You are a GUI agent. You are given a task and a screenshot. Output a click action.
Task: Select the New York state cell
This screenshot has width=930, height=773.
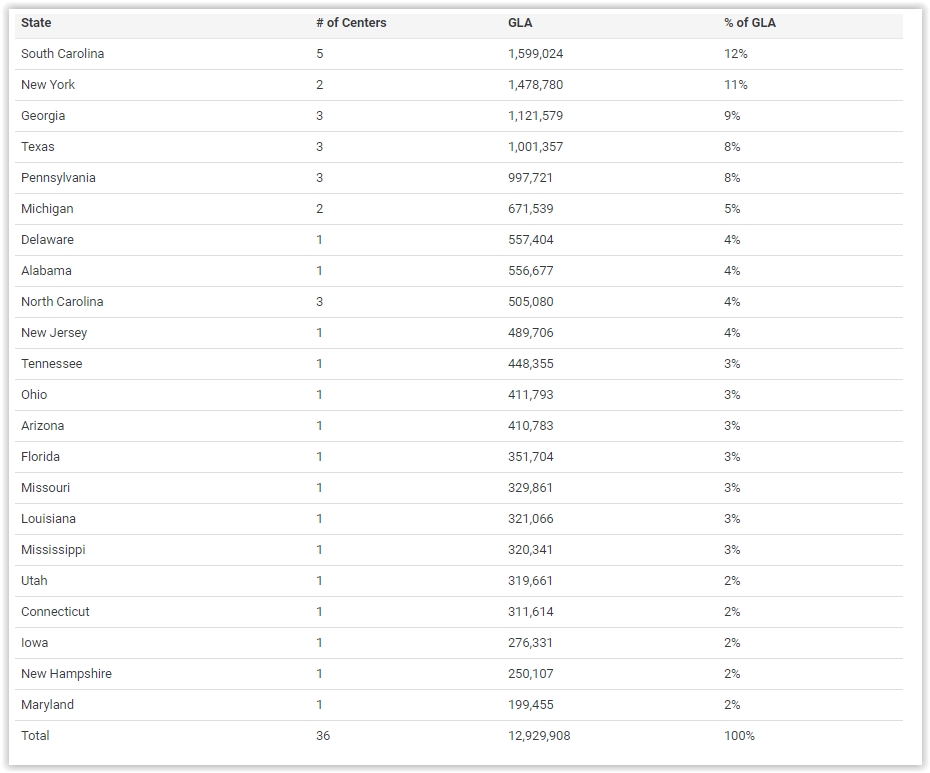pyautogui.click(x=48, y=84)
